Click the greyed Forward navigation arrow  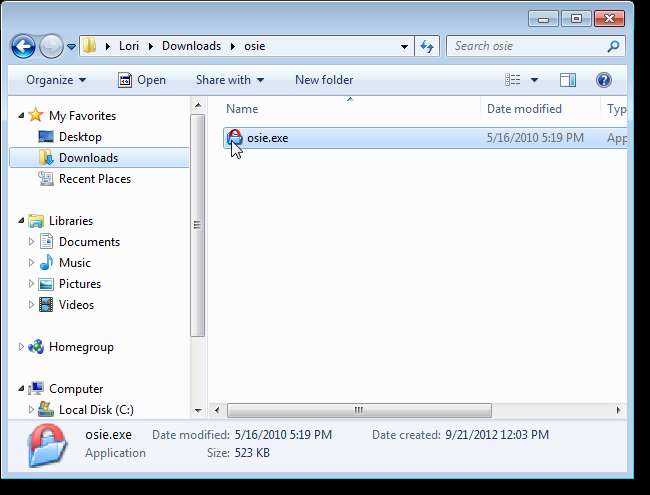pos(51,46)
